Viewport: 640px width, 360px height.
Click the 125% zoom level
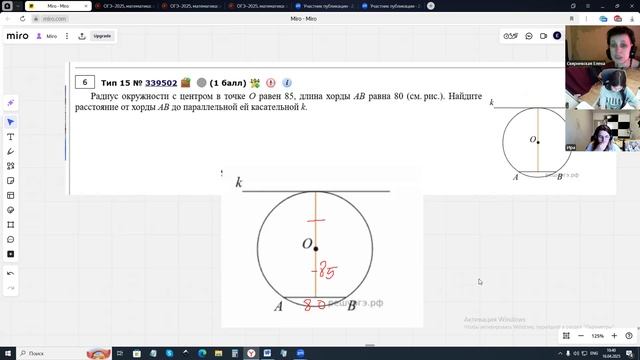tap(598, 336)
